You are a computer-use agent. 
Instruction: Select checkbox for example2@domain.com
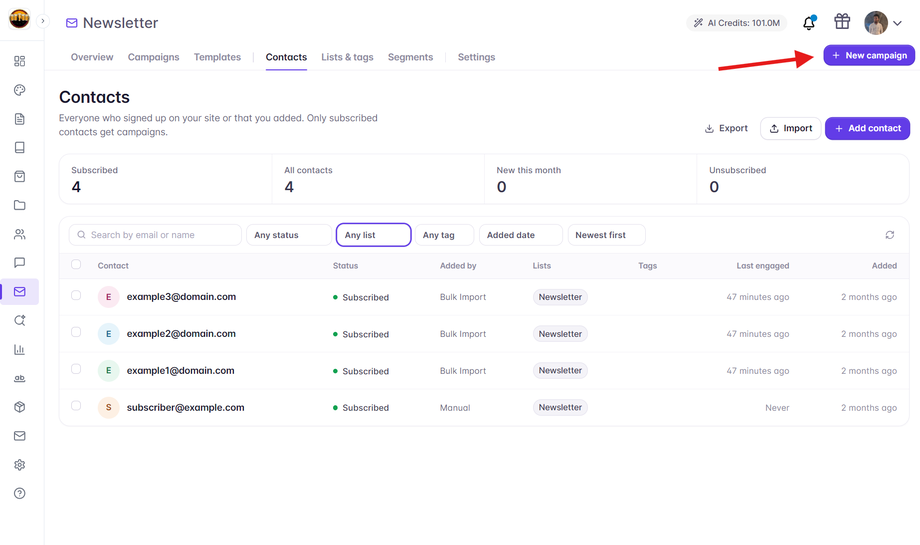76,332
